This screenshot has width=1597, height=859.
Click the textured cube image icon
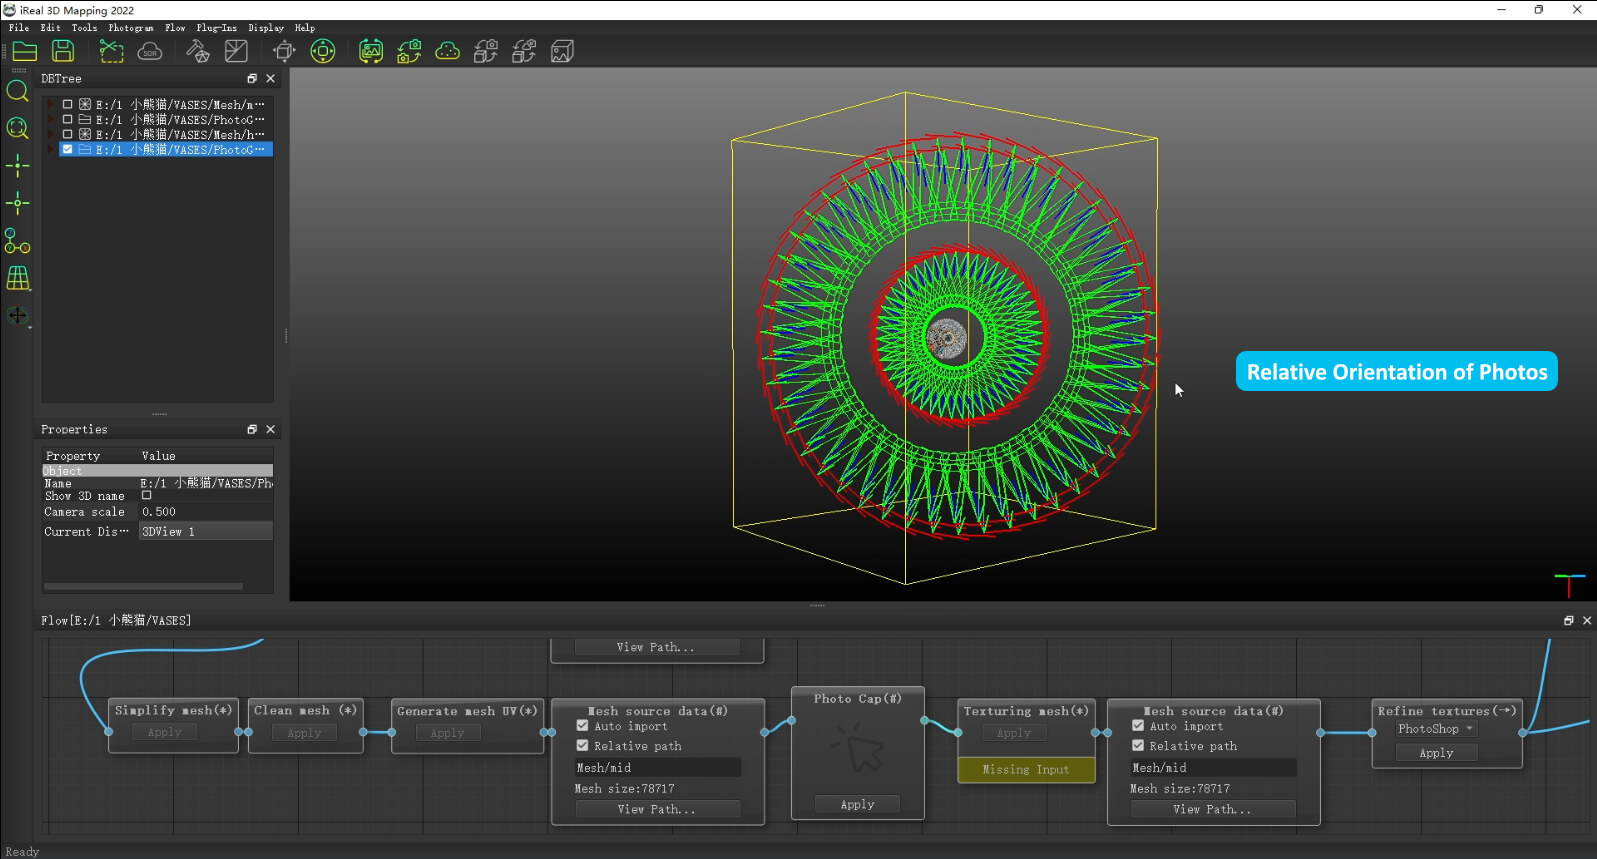(562, 51)
